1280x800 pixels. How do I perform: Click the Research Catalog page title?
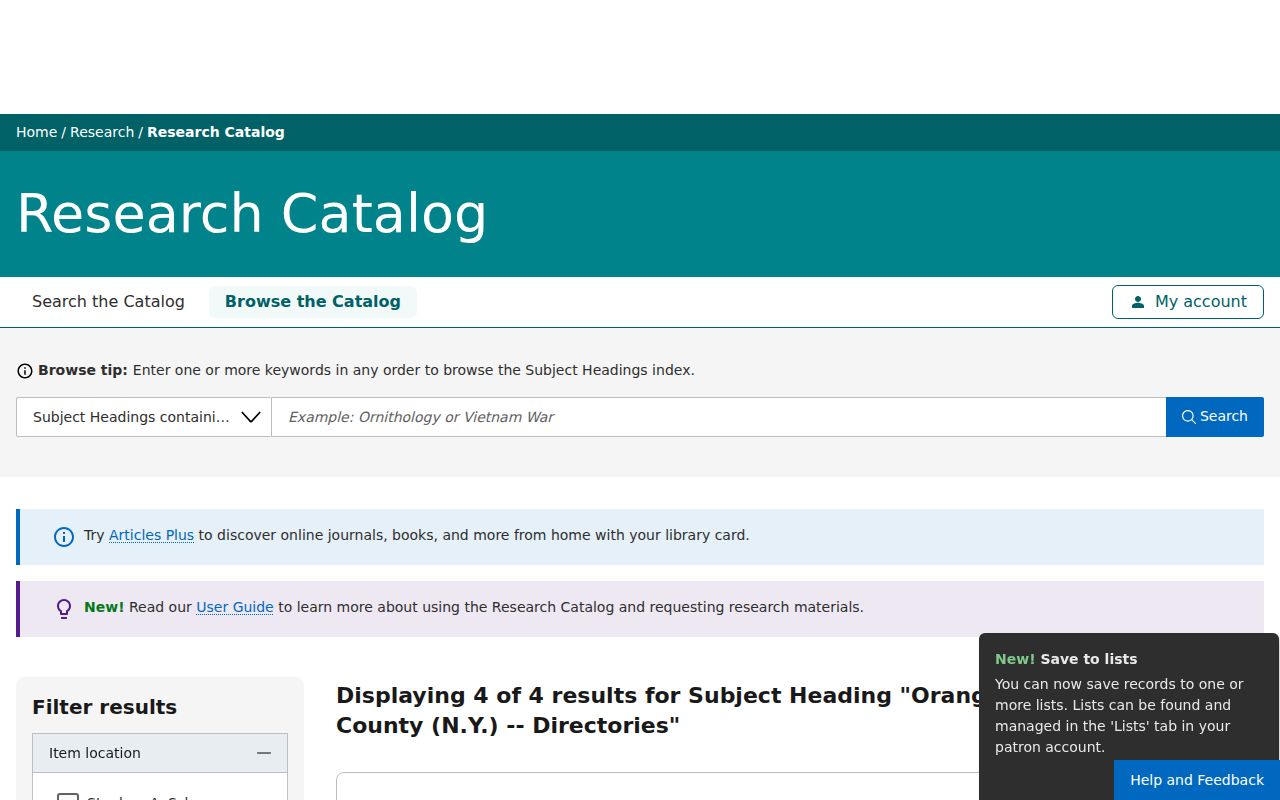tap(252, 214)
